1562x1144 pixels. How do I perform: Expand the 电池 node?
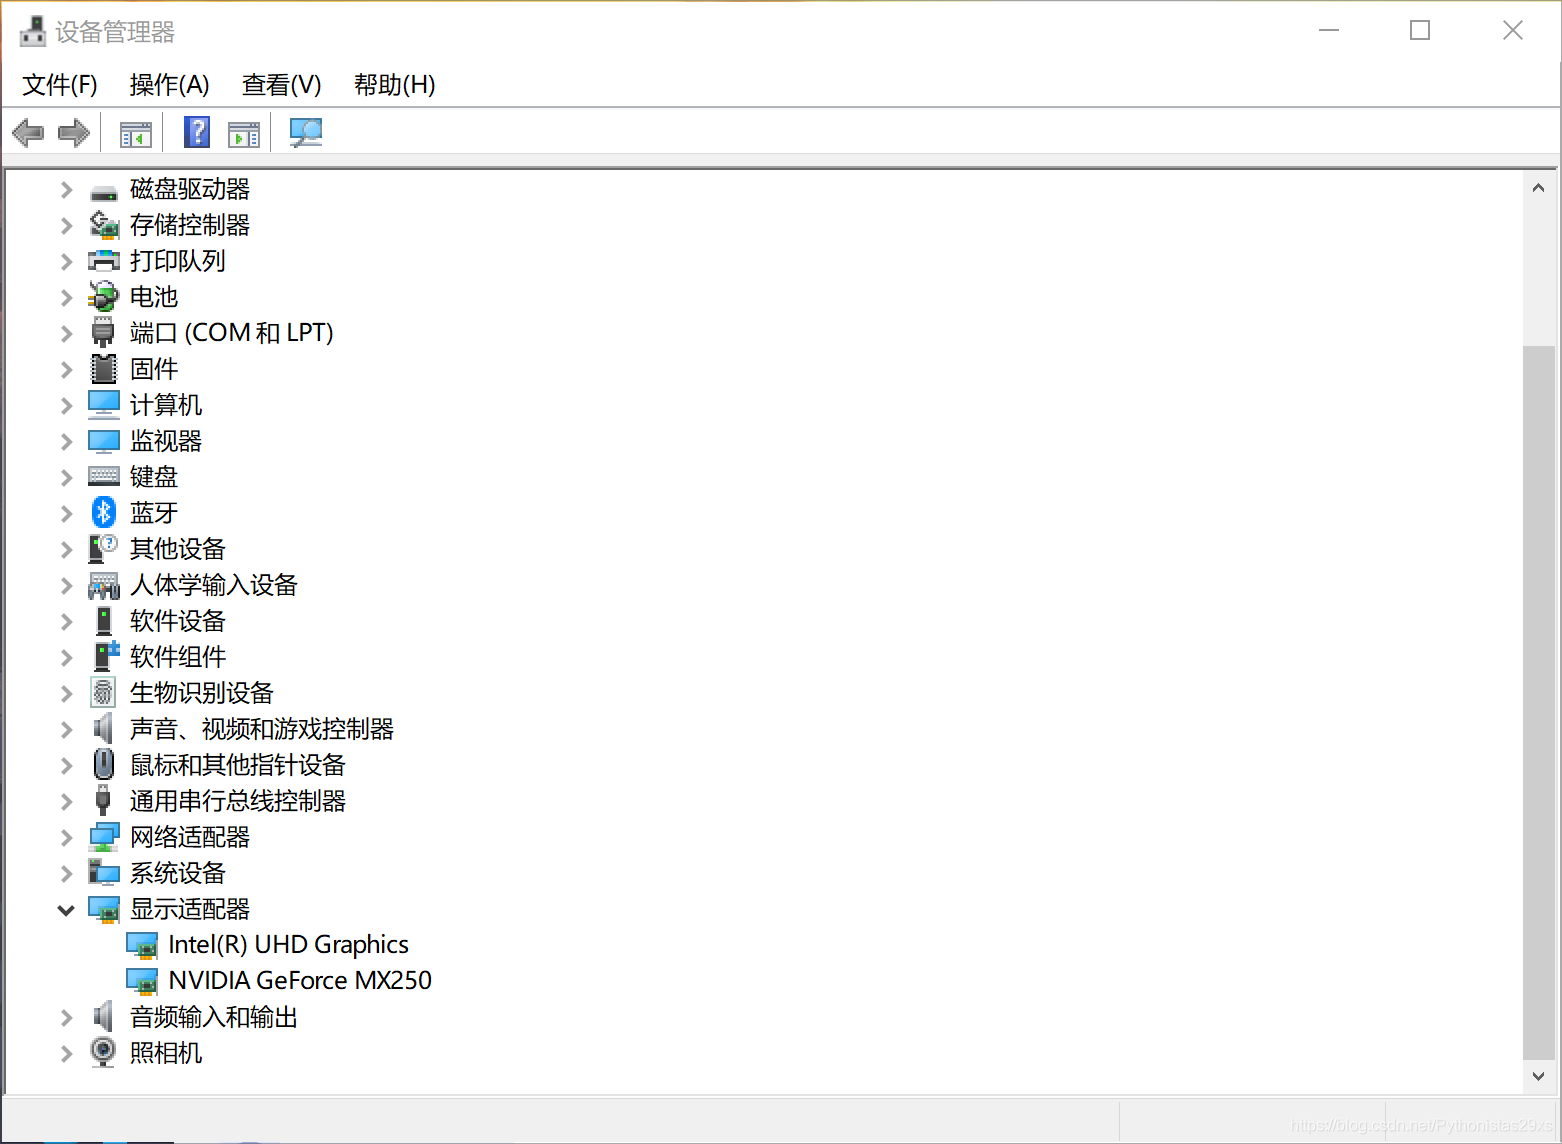pyautogui.click(x=66, y=297)
